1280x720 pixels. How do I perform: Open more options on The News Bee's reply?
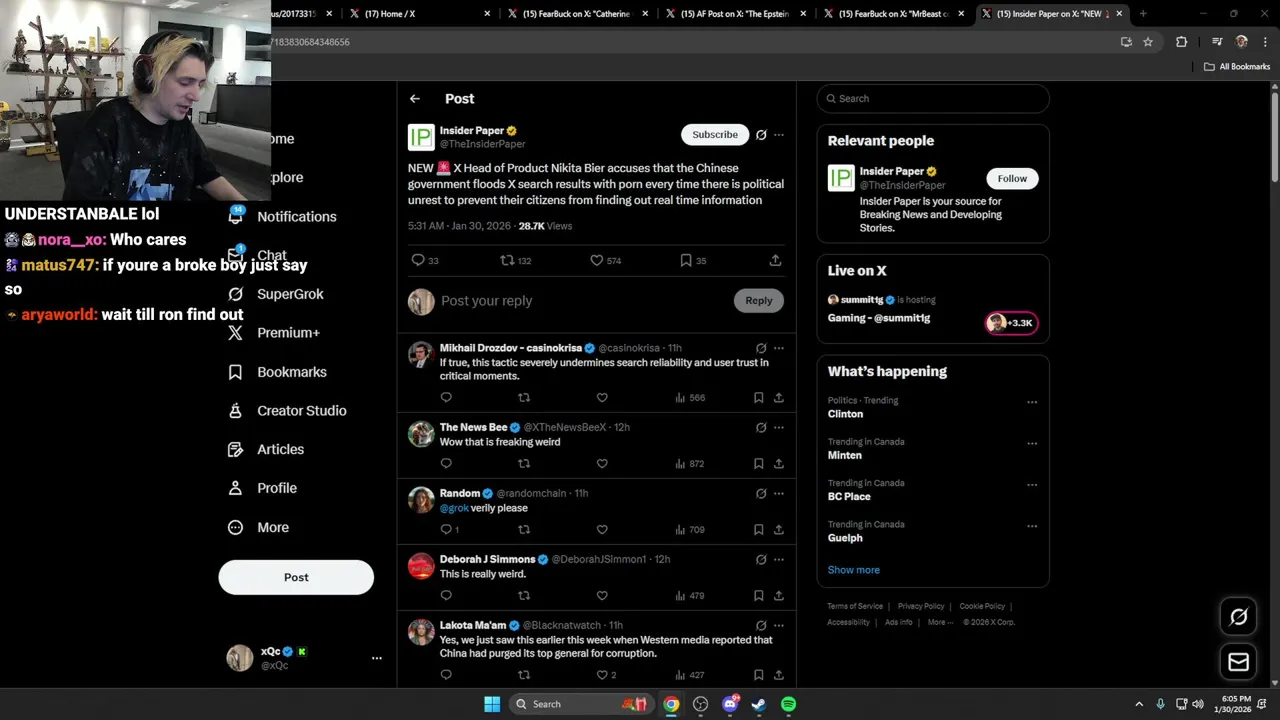pyautogui.click(x=779, y=427)
